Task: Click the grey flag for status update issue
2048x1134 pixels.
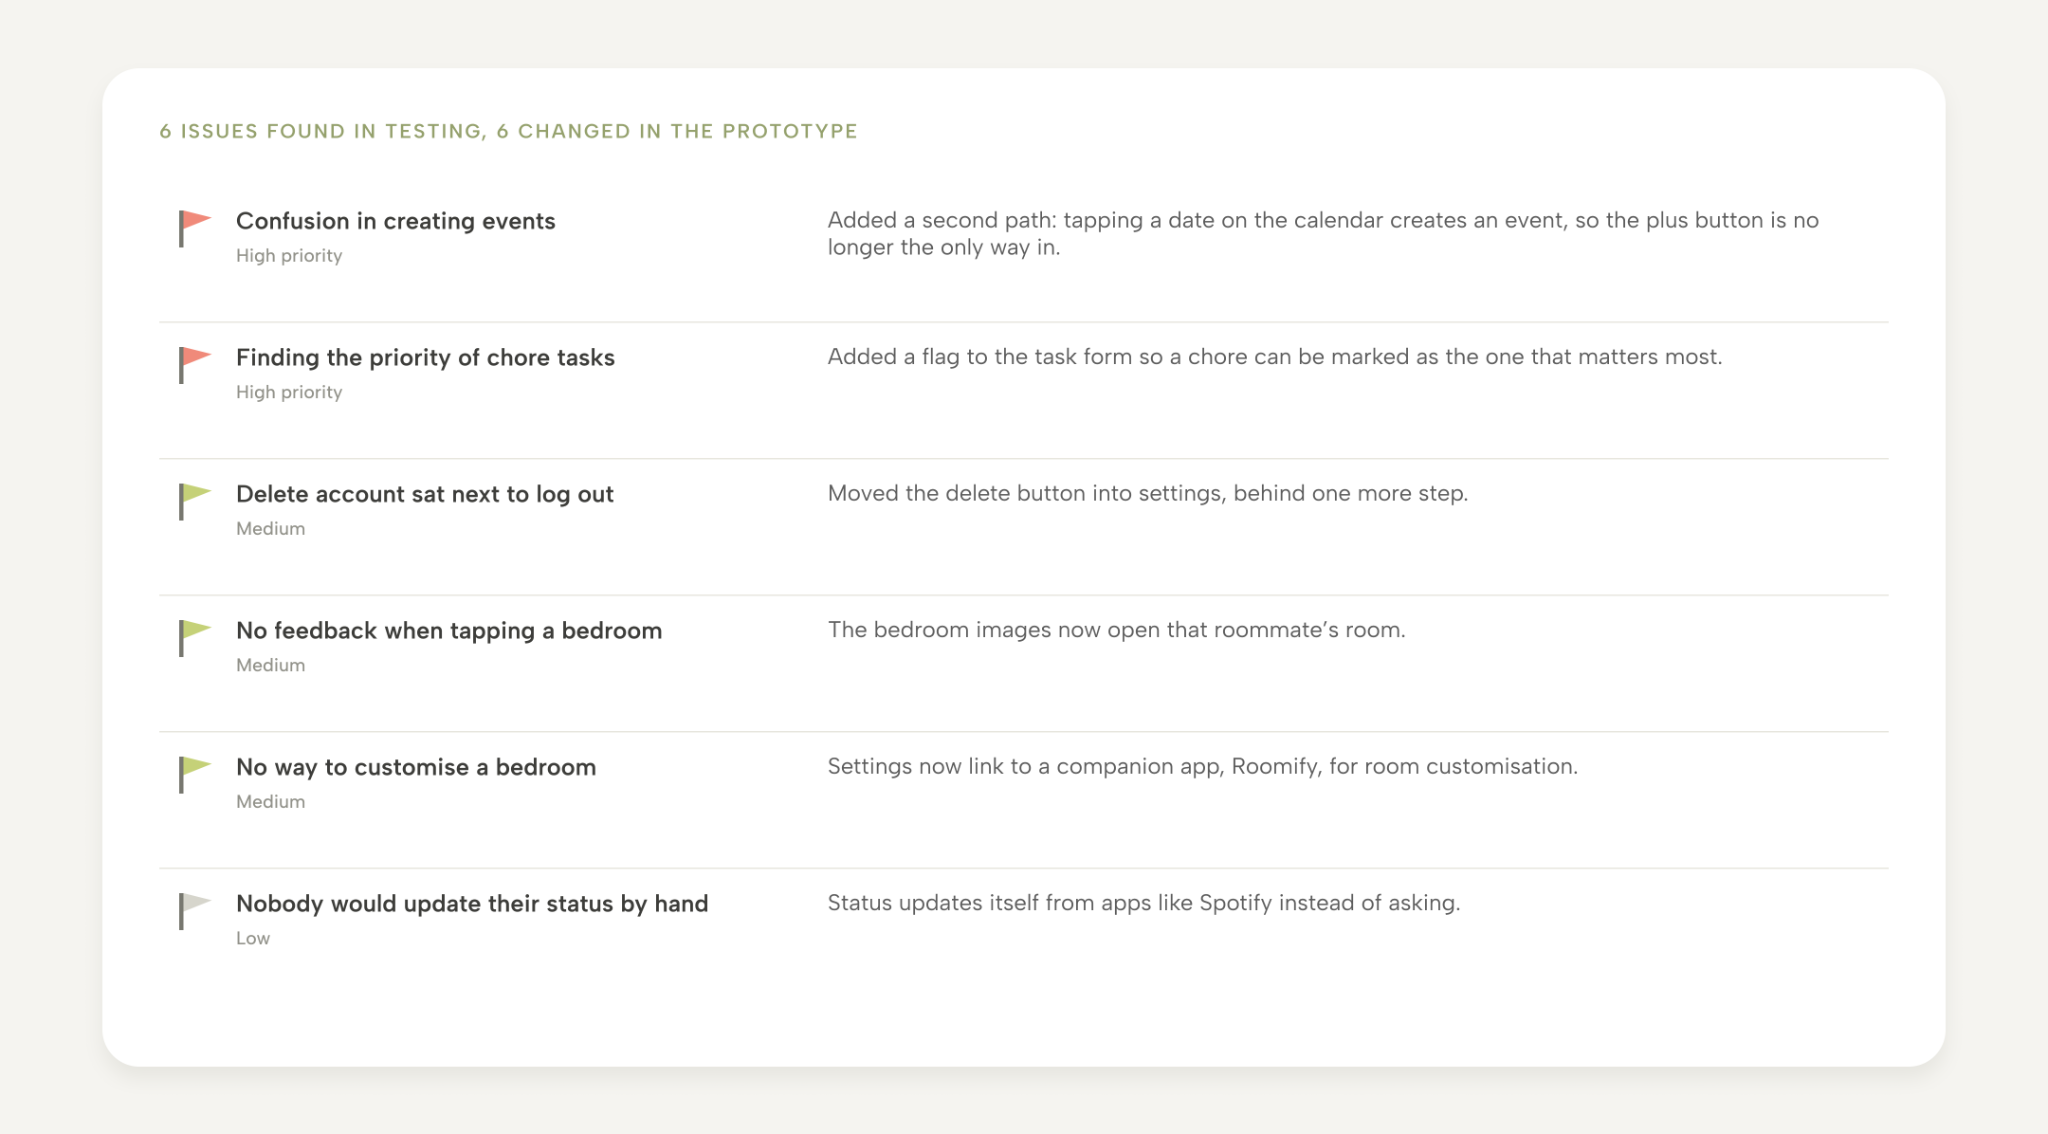Action: tap(195, 911)
